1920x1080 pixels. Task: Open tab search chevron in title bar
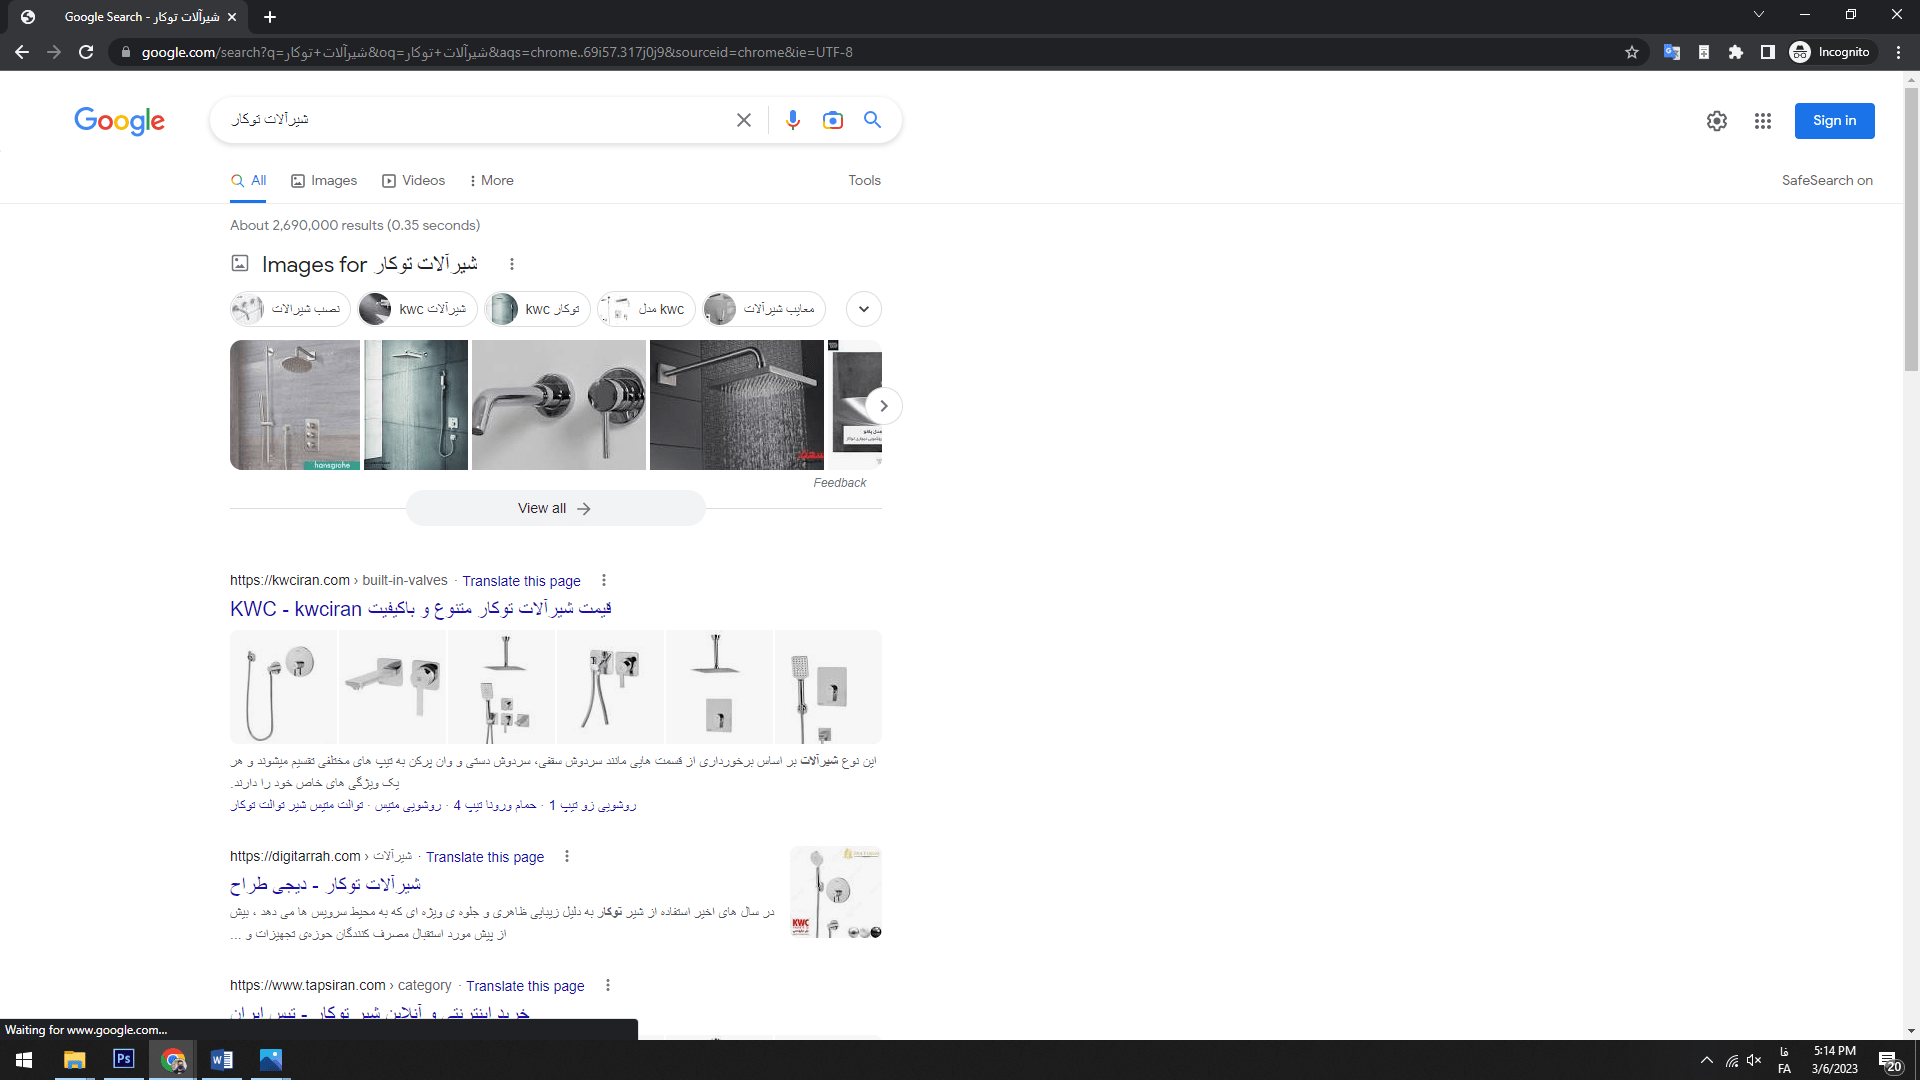(1759, 15)
